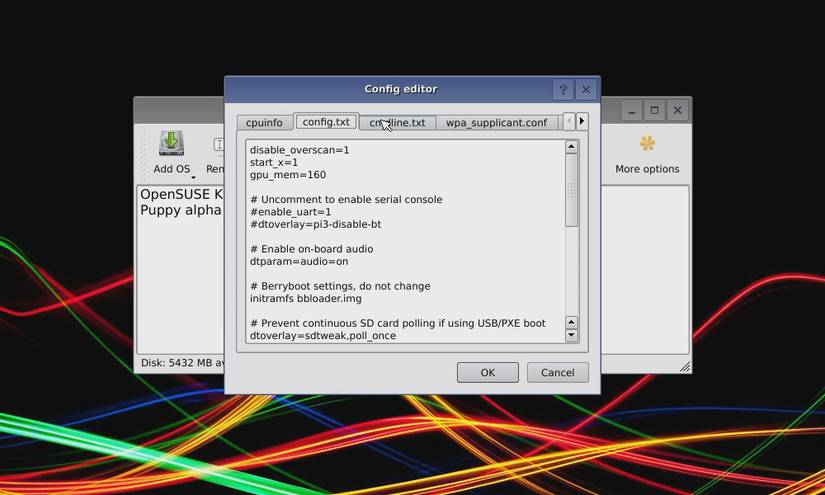Open the wpa_supplicant.conf tab
This screenshot has height=495, width=825.
(496, 123)
